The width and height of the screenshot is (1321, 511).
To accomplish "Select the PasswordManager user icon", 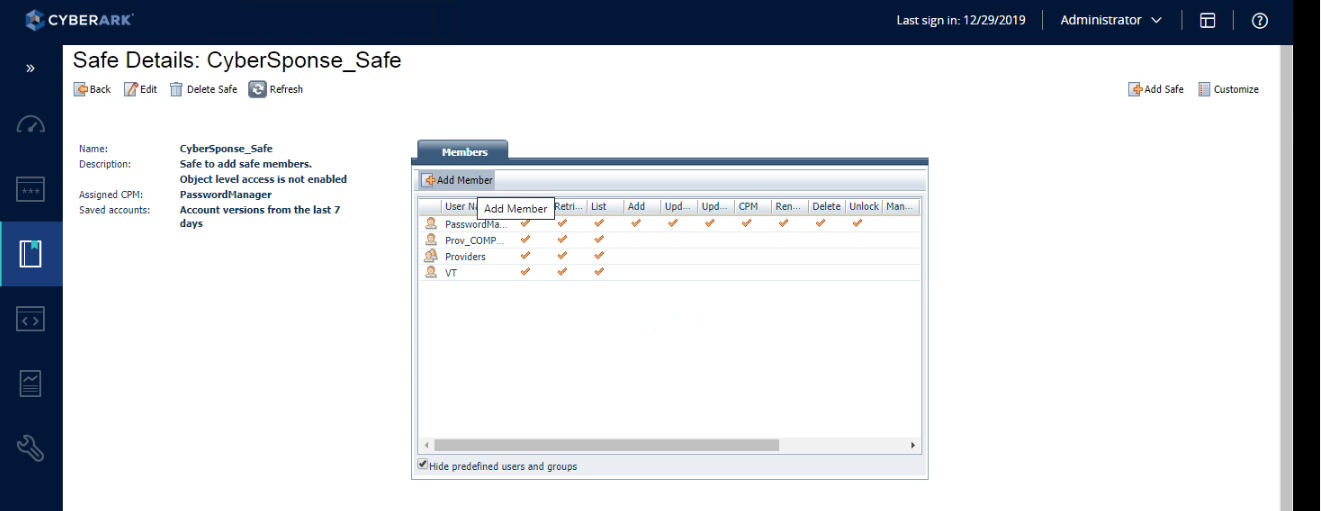I will pos(431,224).
